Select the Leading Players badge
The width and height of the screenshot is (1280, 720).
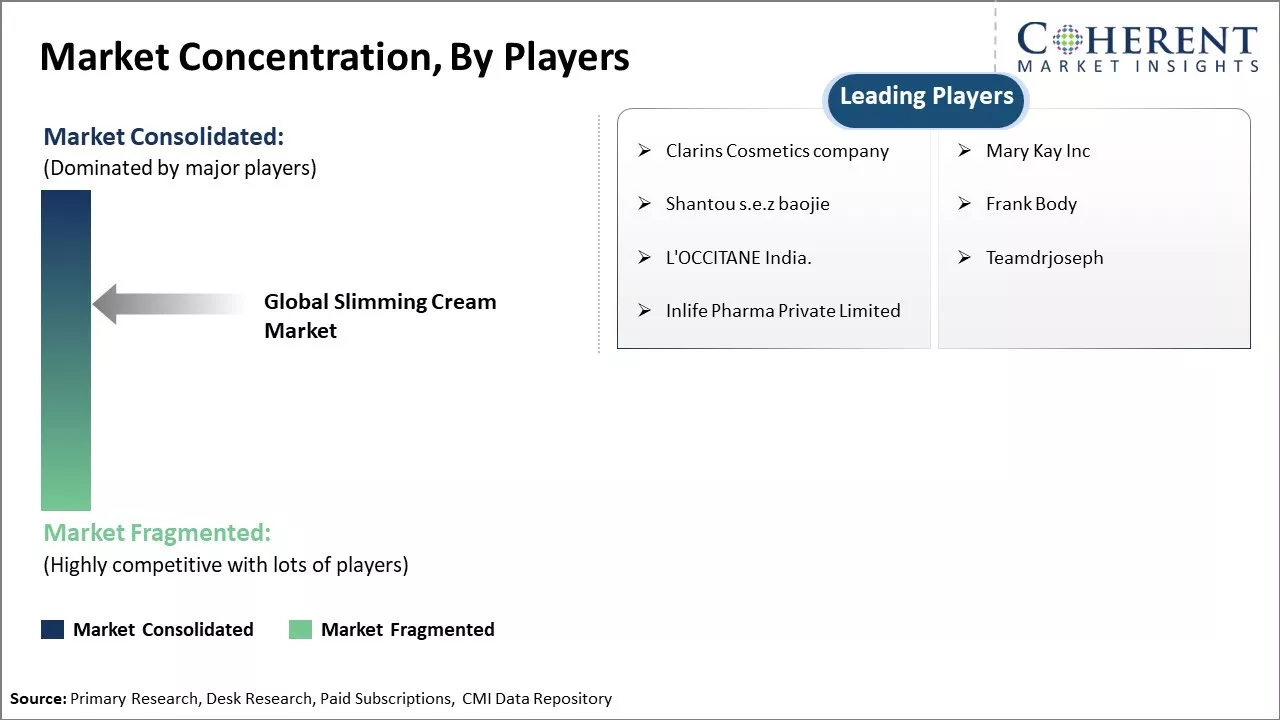tap(926, 98)
